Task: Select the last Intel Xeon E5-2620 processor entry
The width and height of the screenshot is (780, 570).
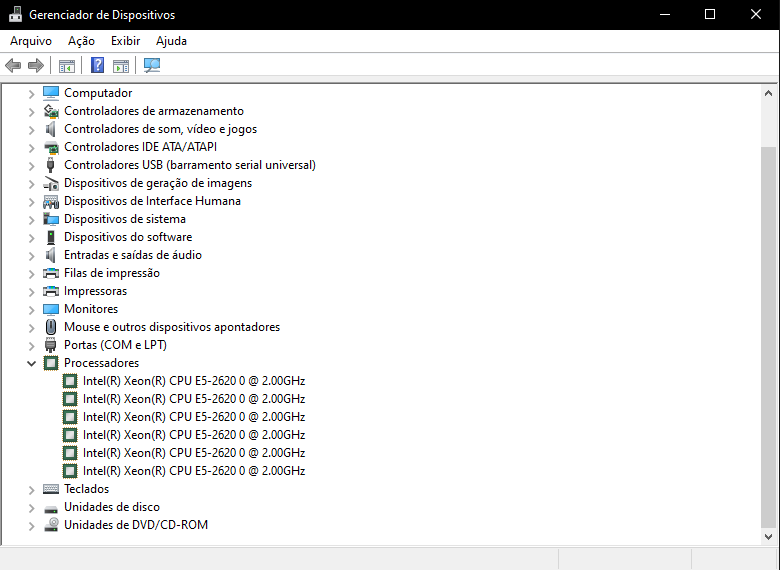Action: coord(194,471)
